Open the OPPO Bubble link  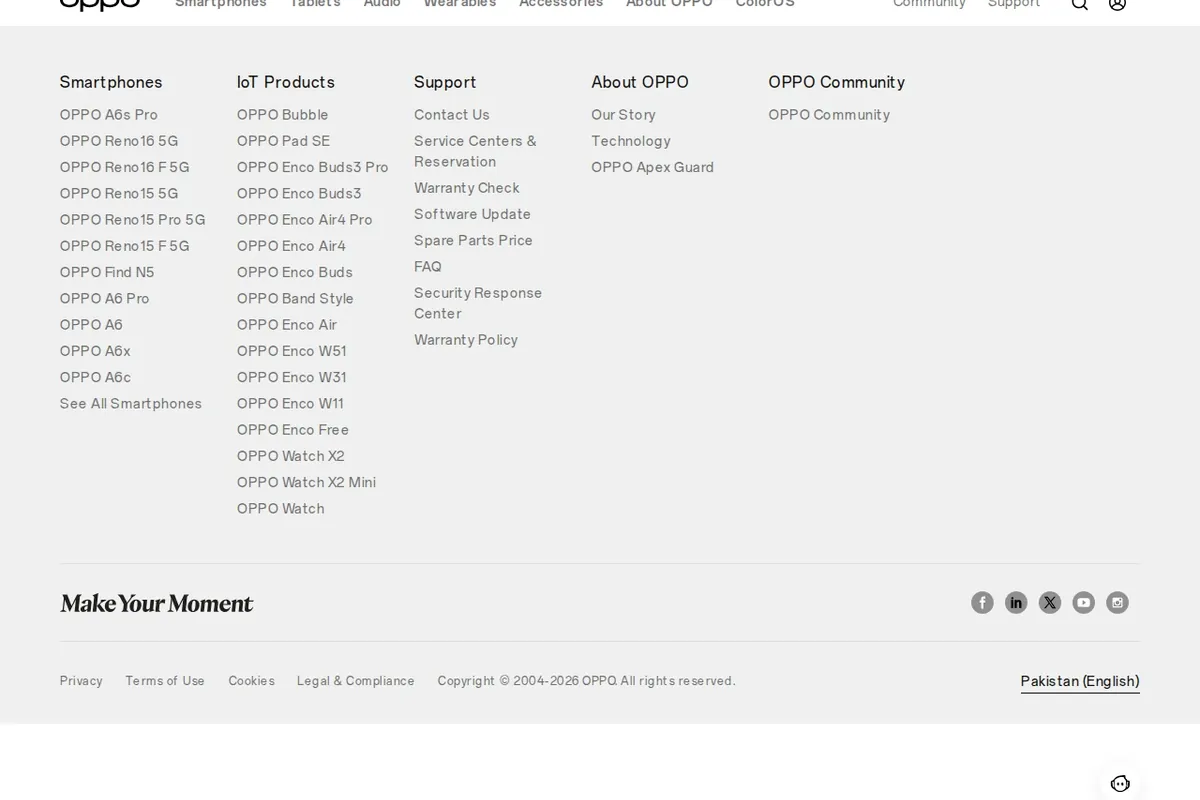[x=282, y=115]
